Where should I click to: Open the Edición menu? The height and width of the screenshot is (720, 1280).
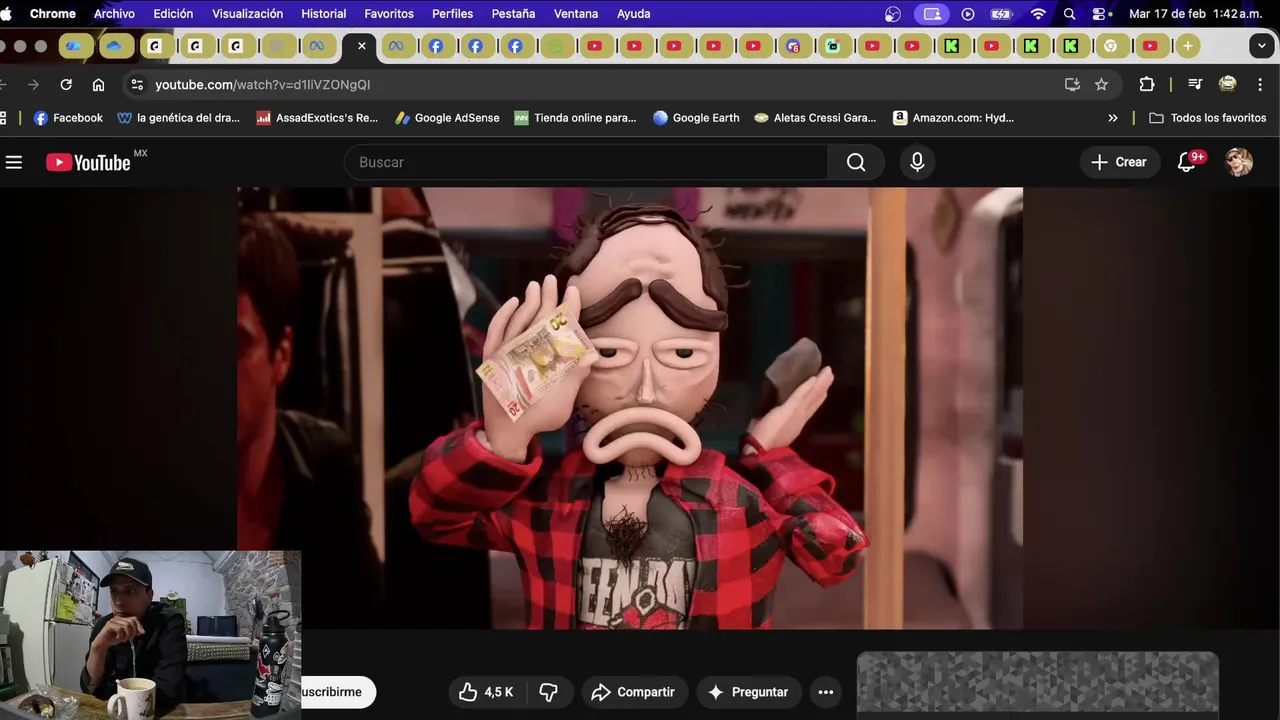(x=173, y=14)
